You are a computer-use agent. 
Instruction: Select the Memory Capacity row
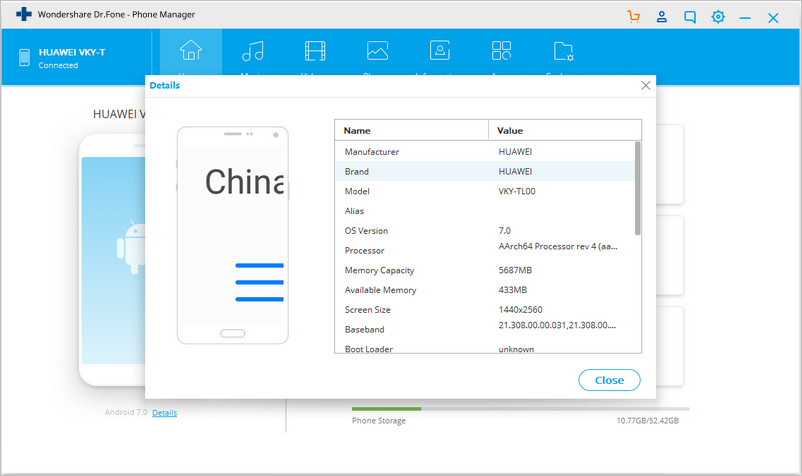(x=485, y=270)
